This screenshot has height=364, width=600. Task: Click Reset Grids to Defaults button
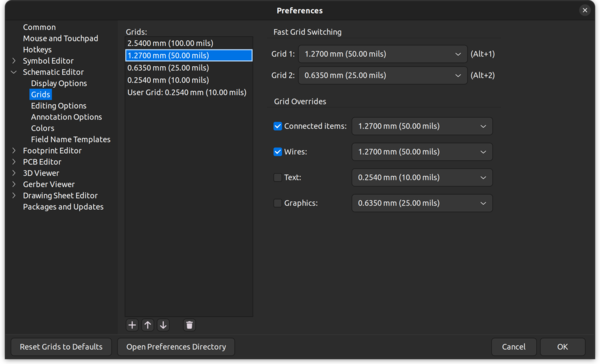point(61,347)
